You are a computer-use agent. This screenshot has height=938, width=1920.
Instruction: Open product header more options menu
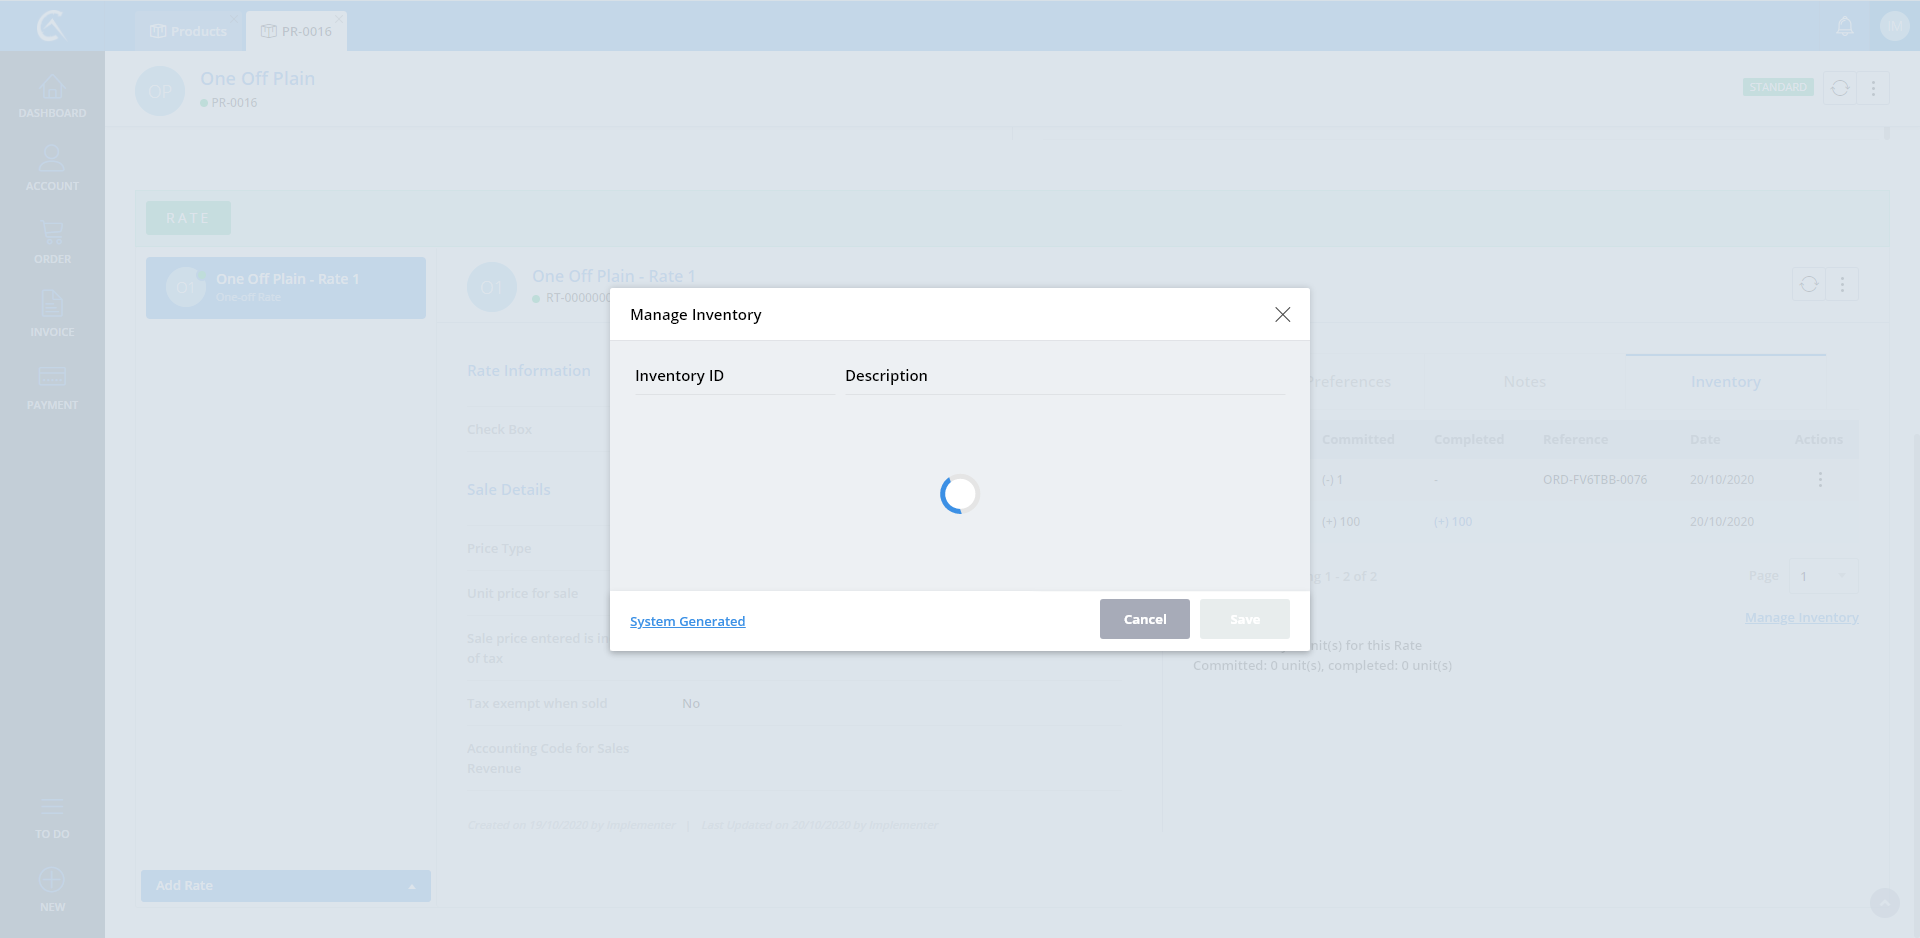1873,88
